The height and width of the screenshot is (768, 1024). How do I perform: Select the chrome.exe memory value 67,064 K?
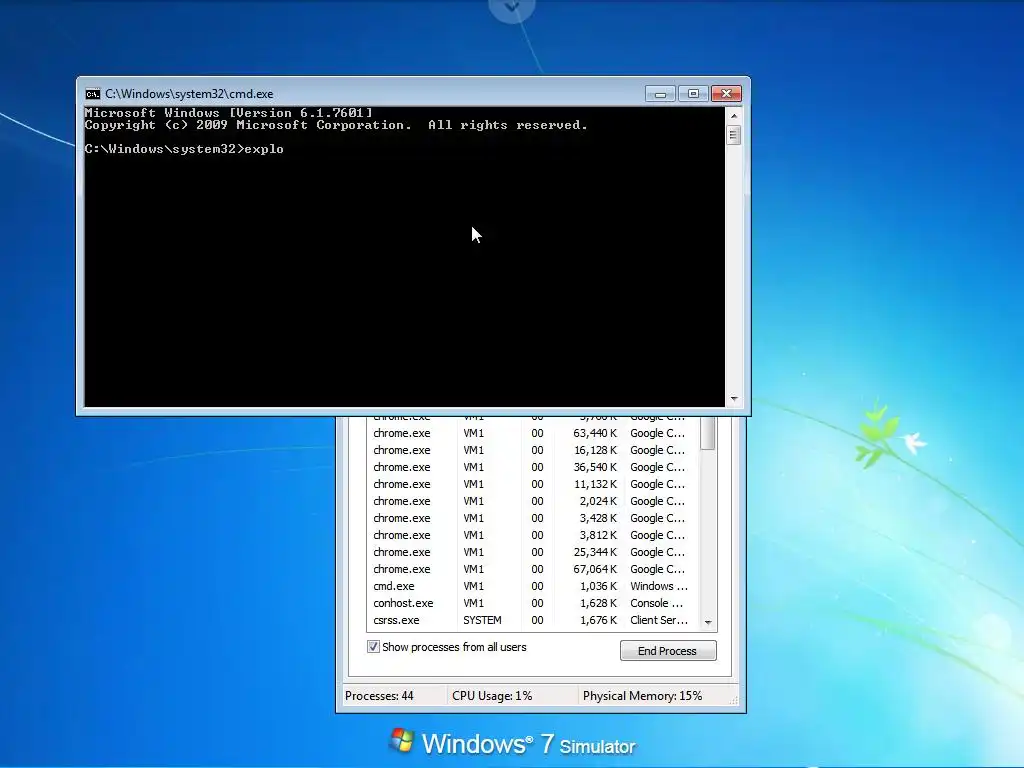[595, 569]
